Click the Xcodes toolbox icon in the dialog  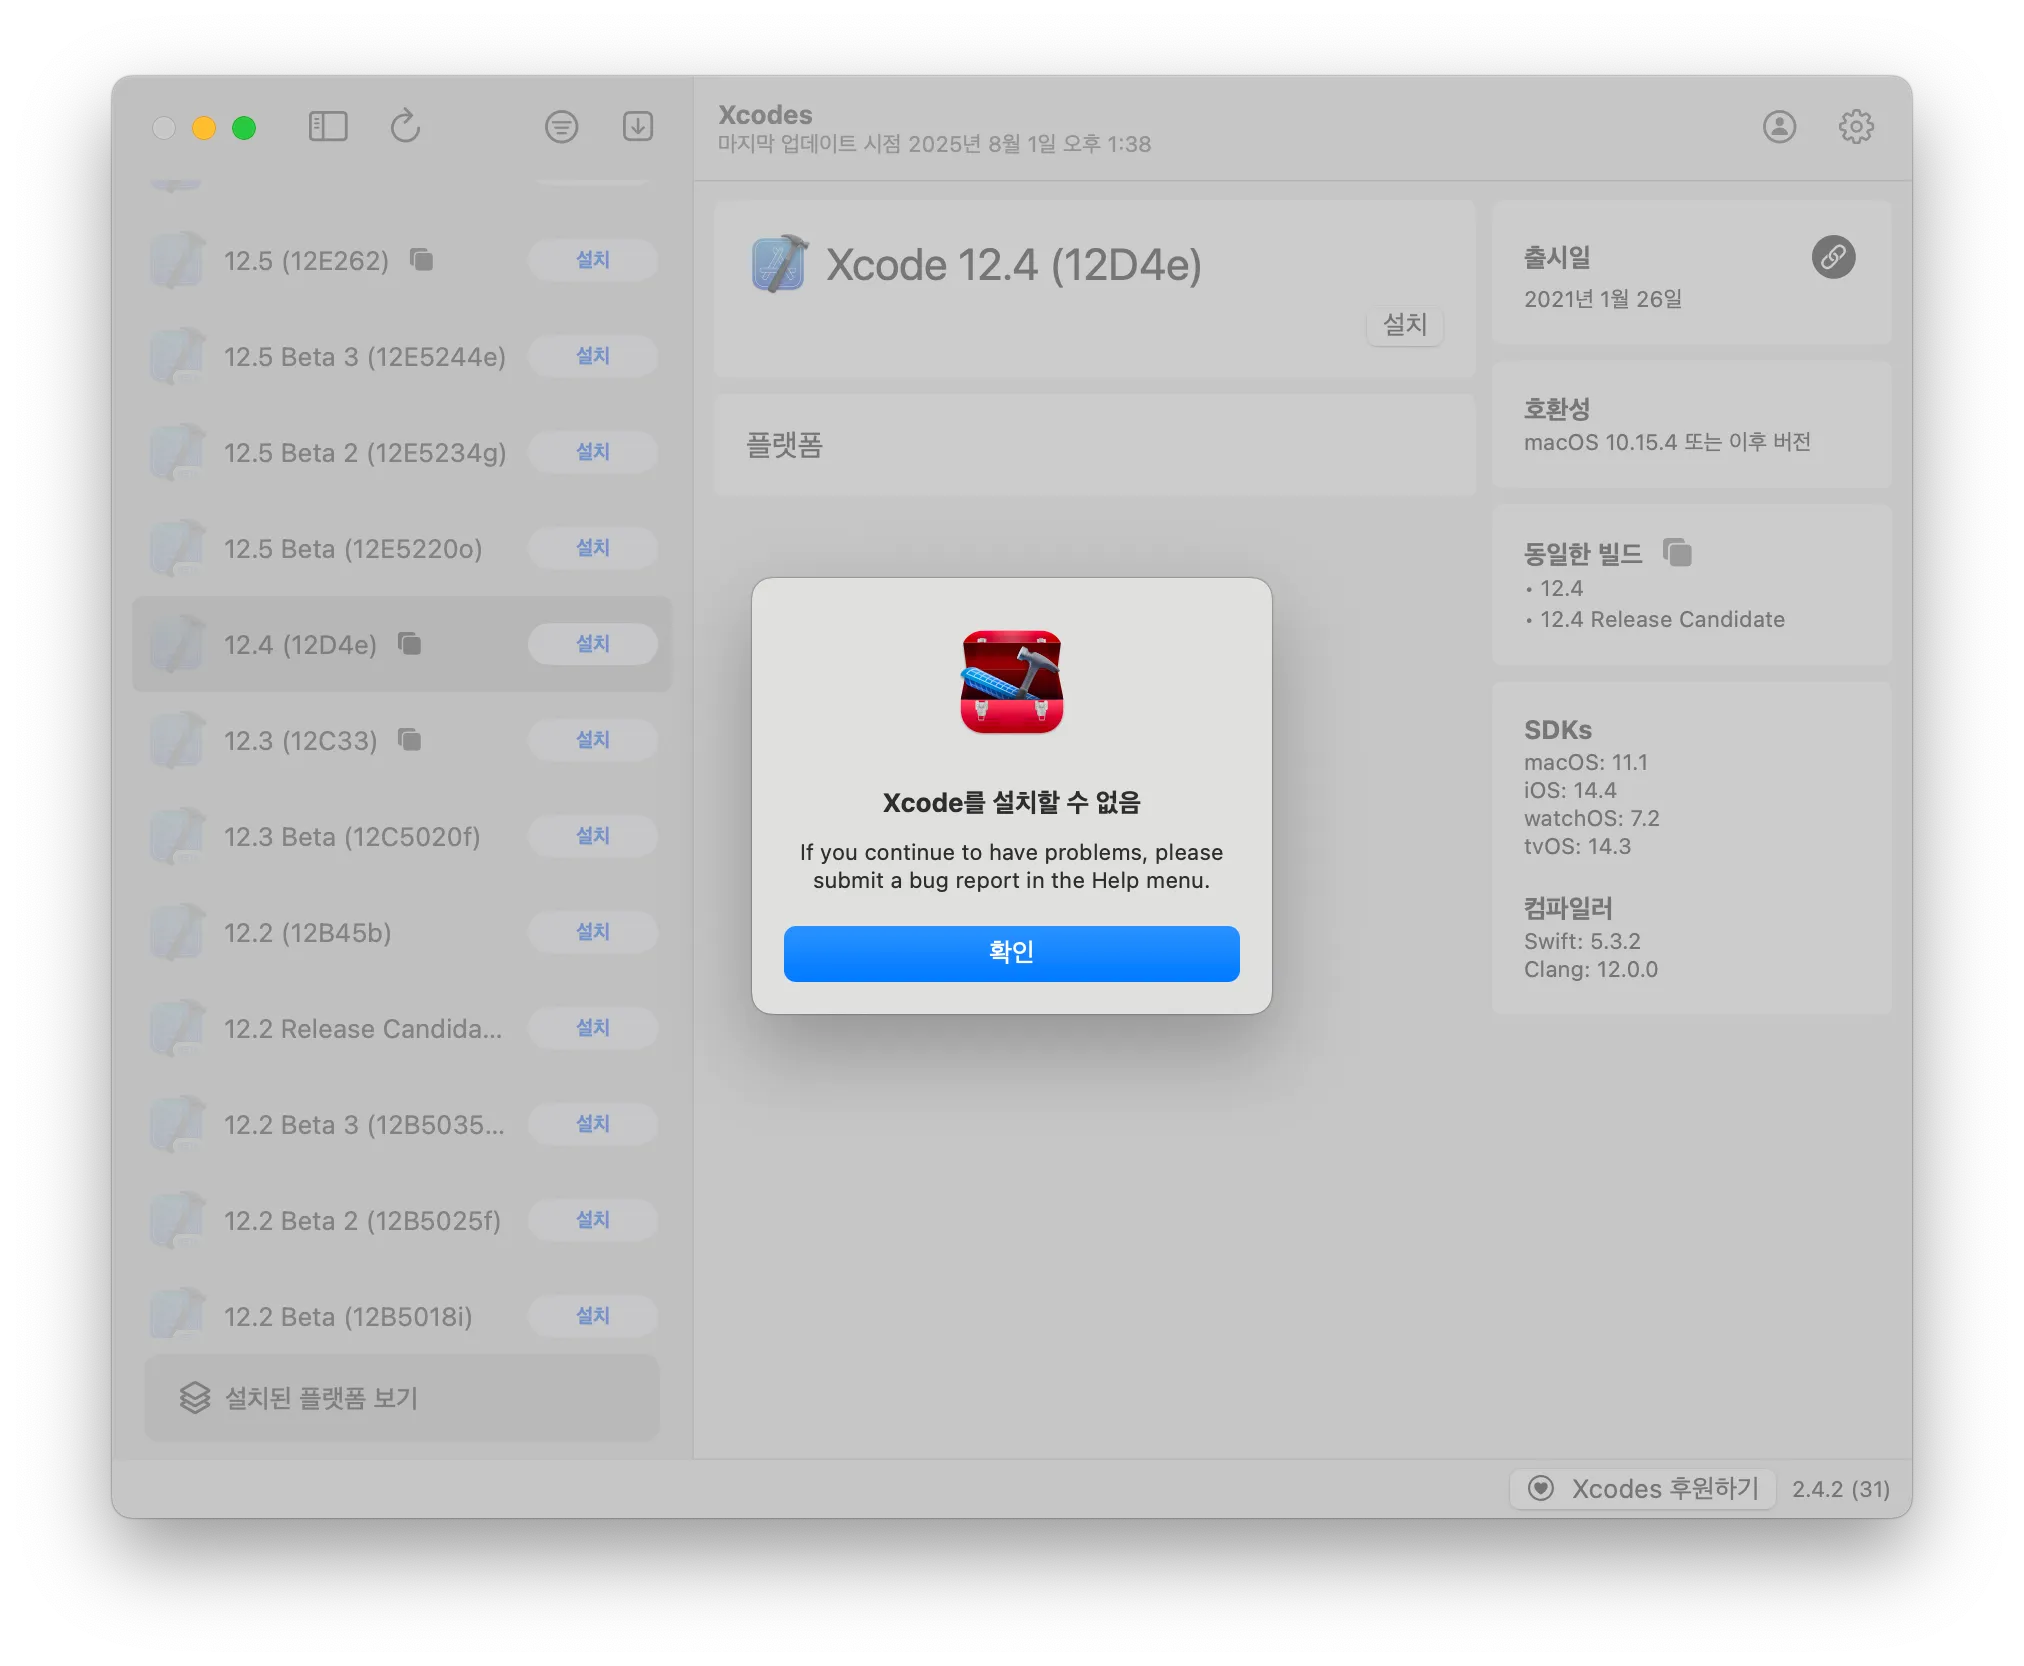coord(1011,682)
